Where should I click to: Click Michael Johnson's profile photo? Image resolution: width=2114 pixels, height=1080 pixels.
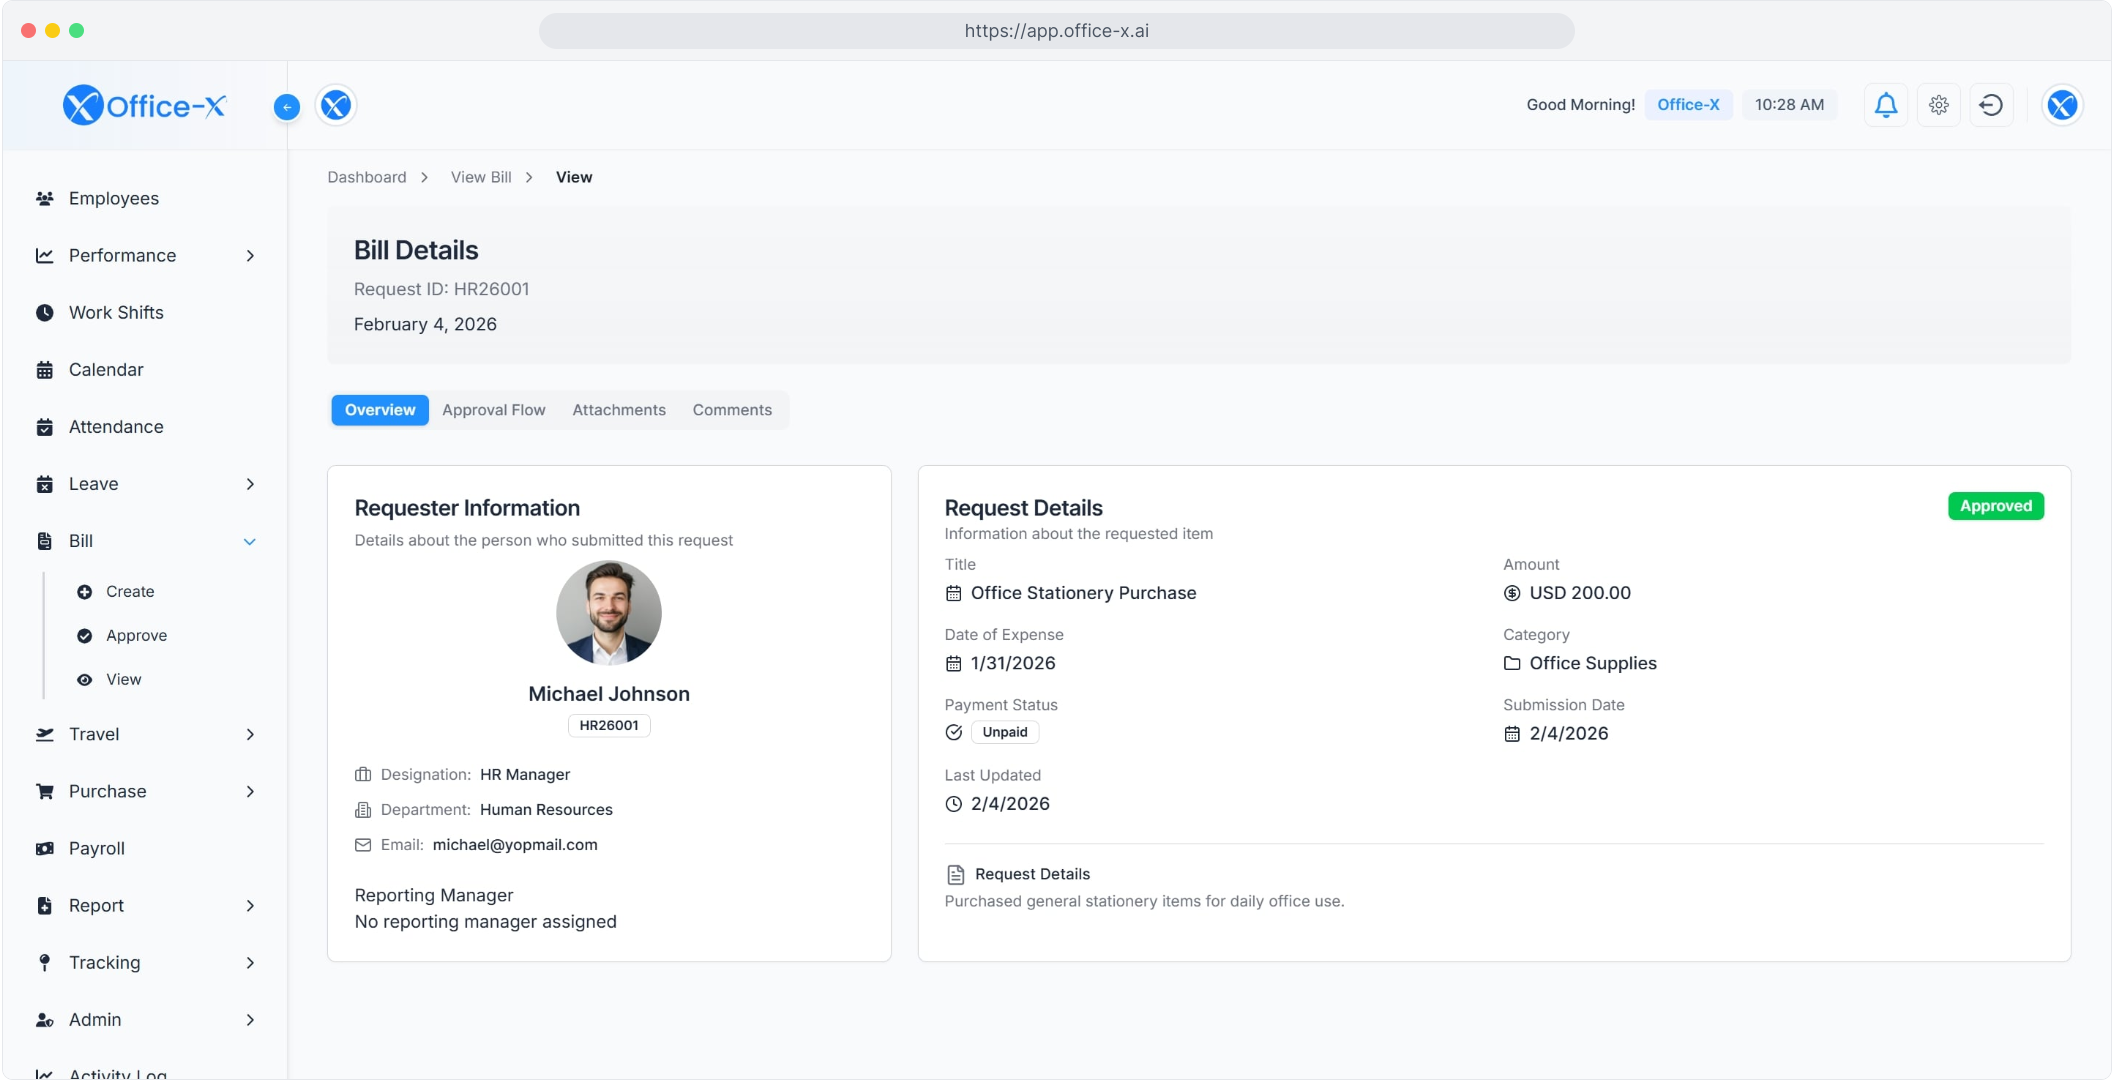pos(608,612)
